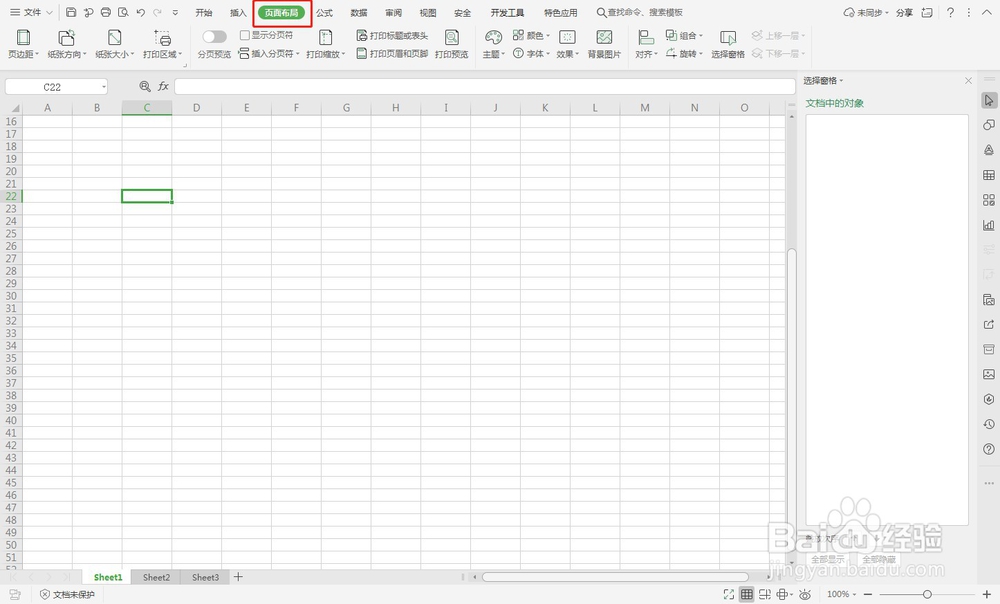Click the Print Preview magnifier icon in quick toolbar
Image resolution: width=1000 pixels, height=604 pixels.
point(123,12)
